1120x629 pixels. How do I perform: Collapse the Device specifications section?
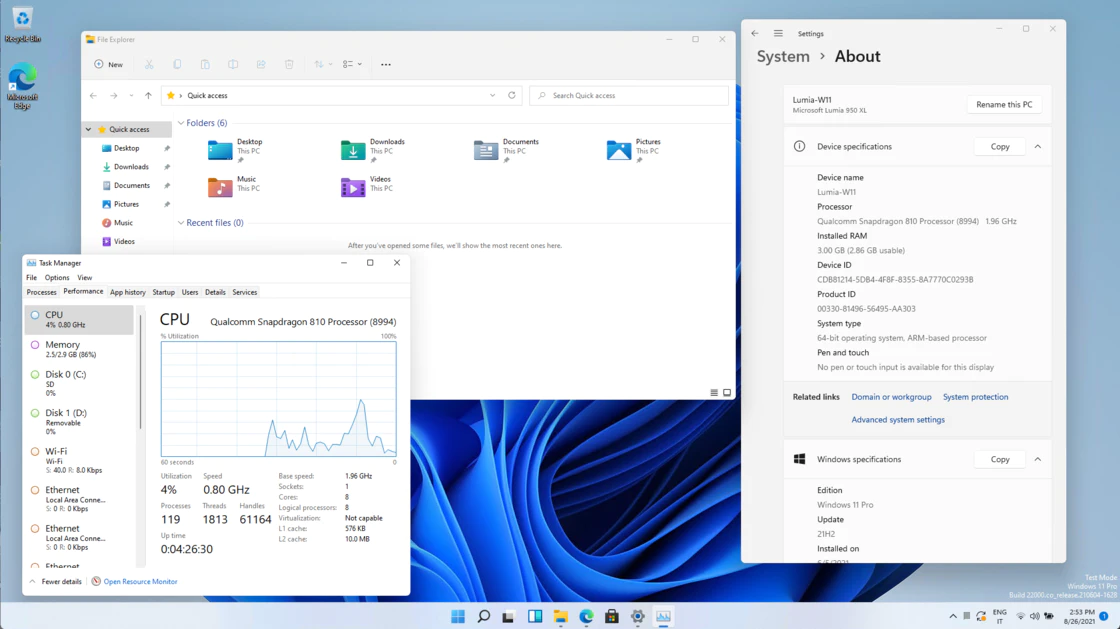click(x=1038, y=147)
